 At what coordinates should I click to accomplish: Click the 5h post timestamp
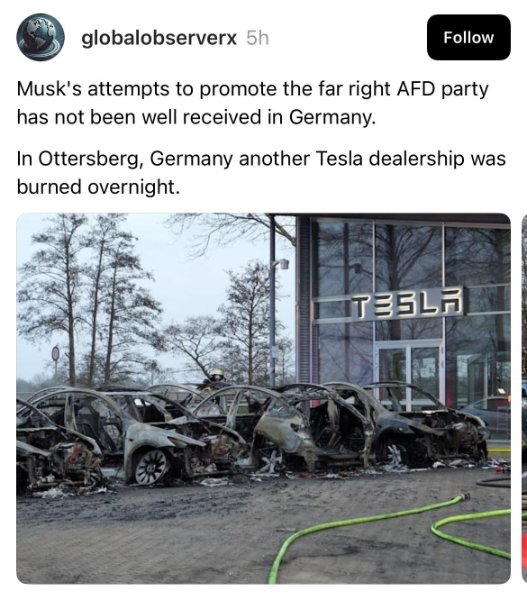(258, 38)
